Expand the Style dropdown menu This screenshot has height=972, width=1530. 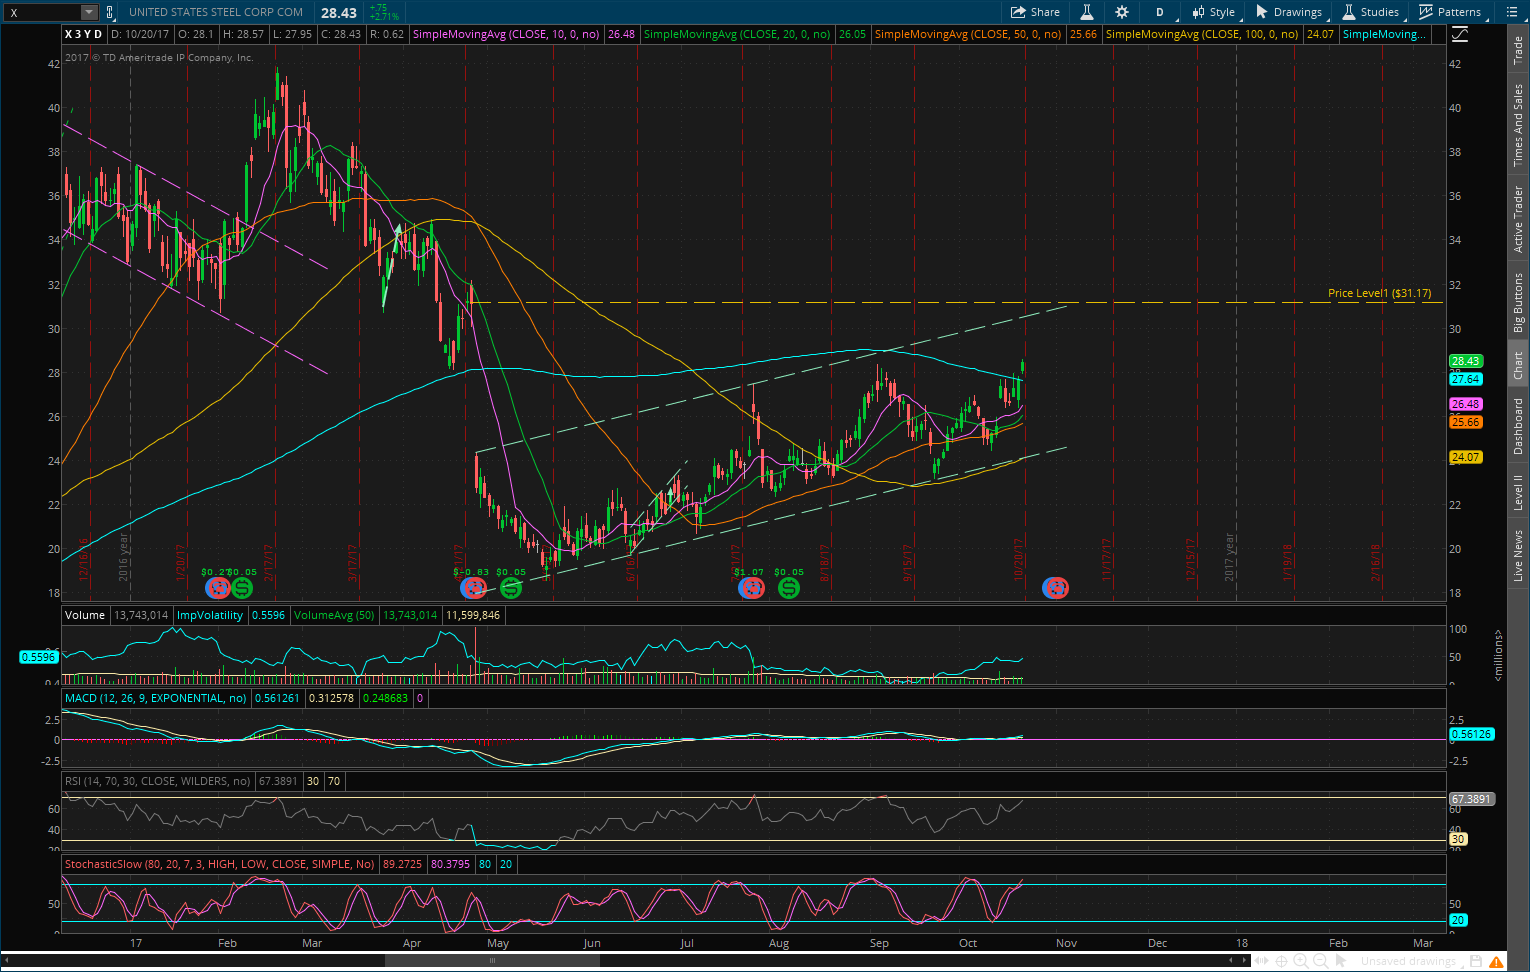1213,12
